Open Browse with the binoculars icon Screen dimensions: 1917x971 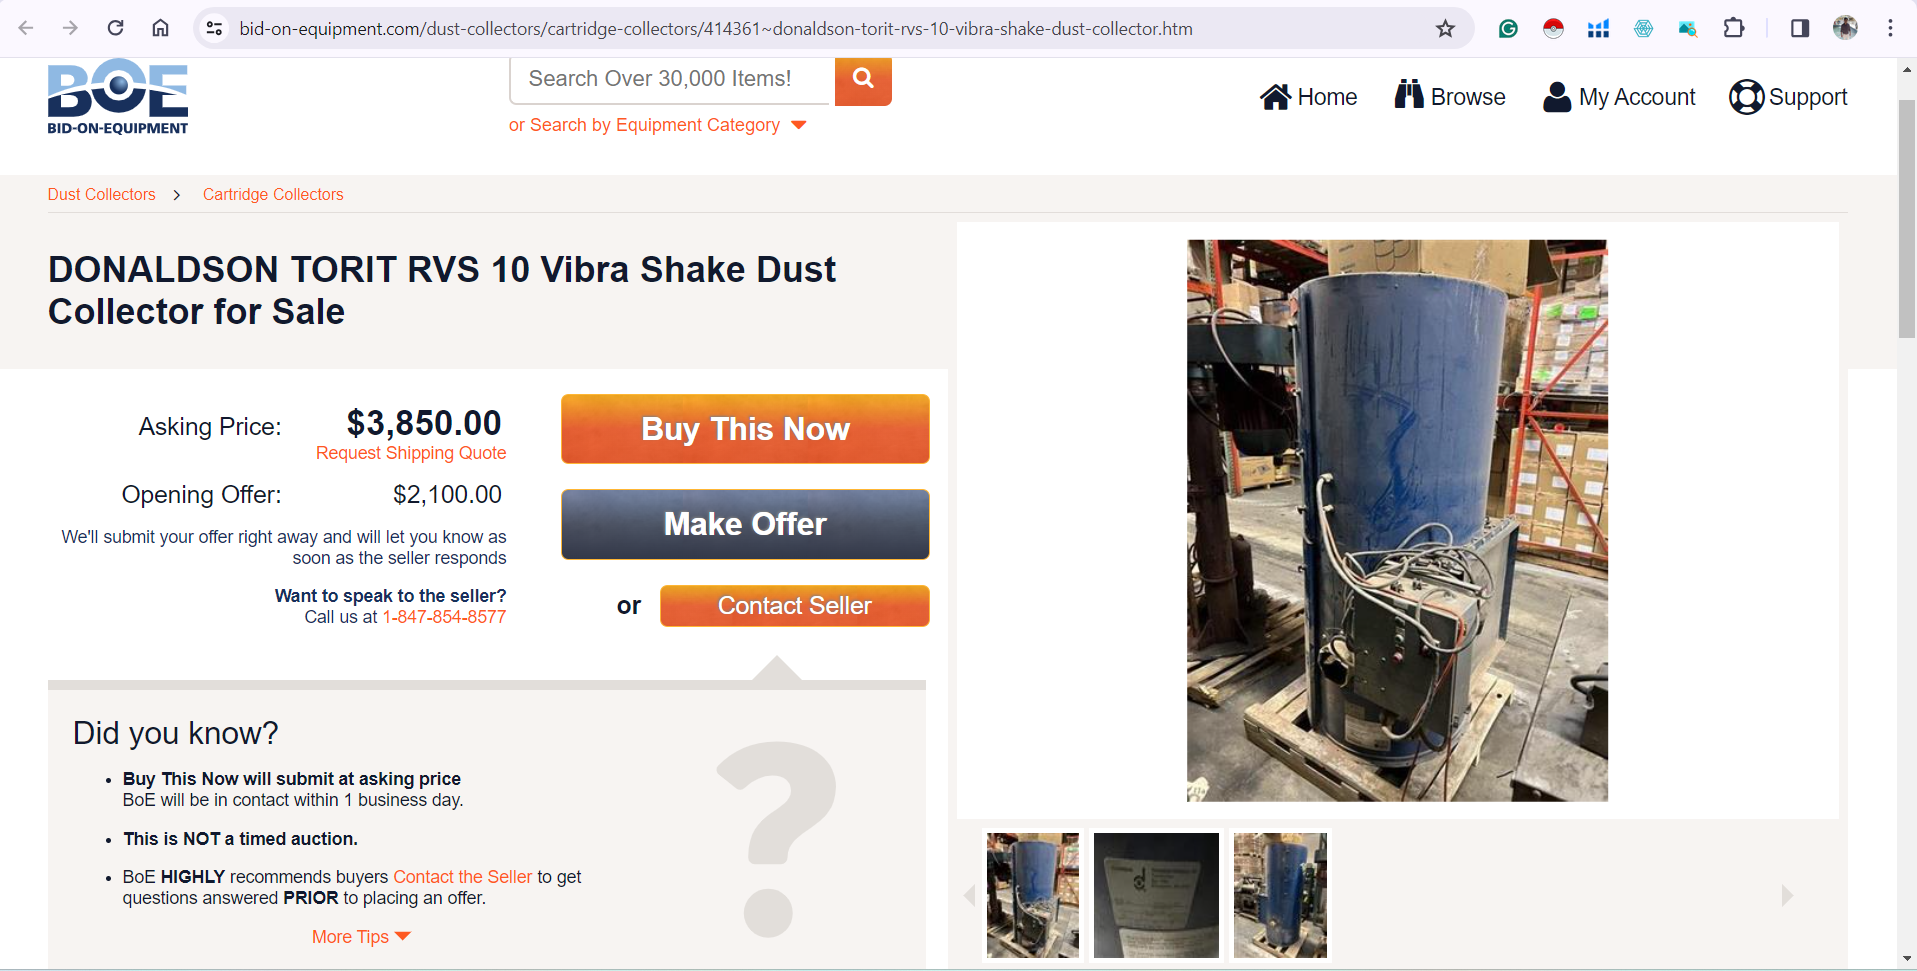click(x=1450, y=96)
